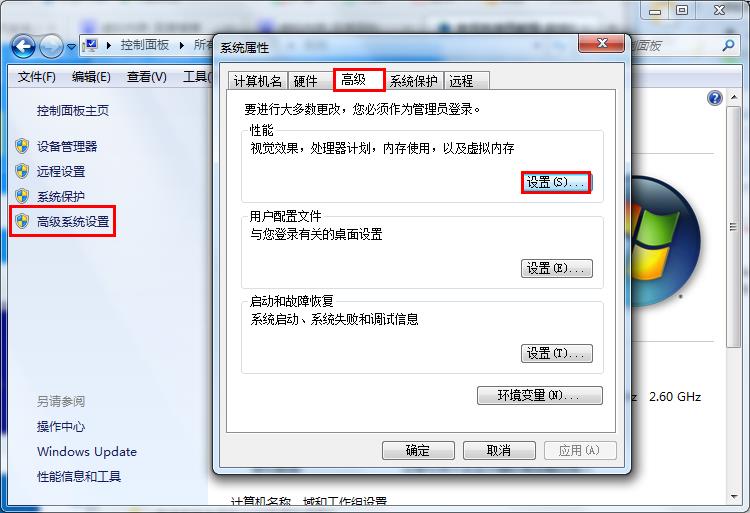This screenshot has height=513, width=750.
Task: Click the 确定 button
Action: click(x=418, y=450)
